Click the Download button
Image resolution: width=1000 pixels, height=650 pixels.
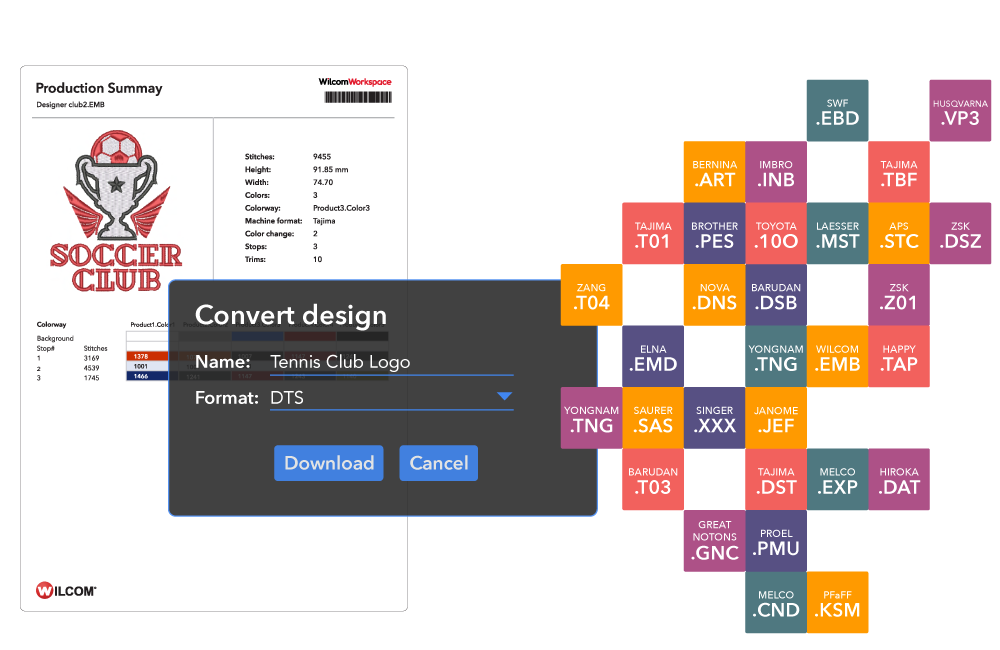point(328,463)
